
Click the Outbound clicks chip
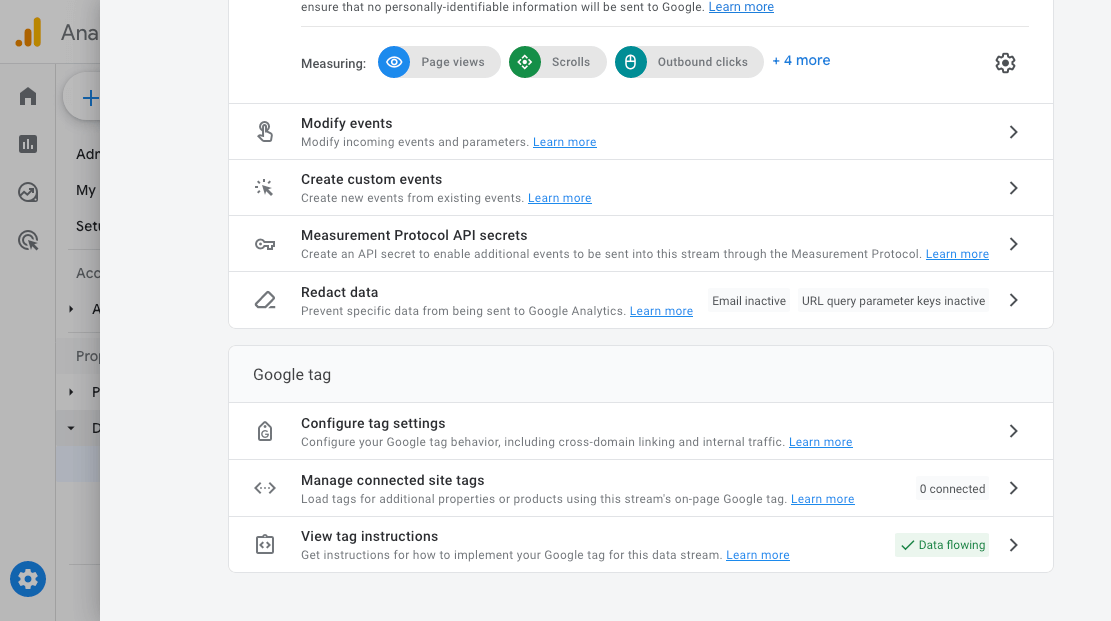coord(689,62)
